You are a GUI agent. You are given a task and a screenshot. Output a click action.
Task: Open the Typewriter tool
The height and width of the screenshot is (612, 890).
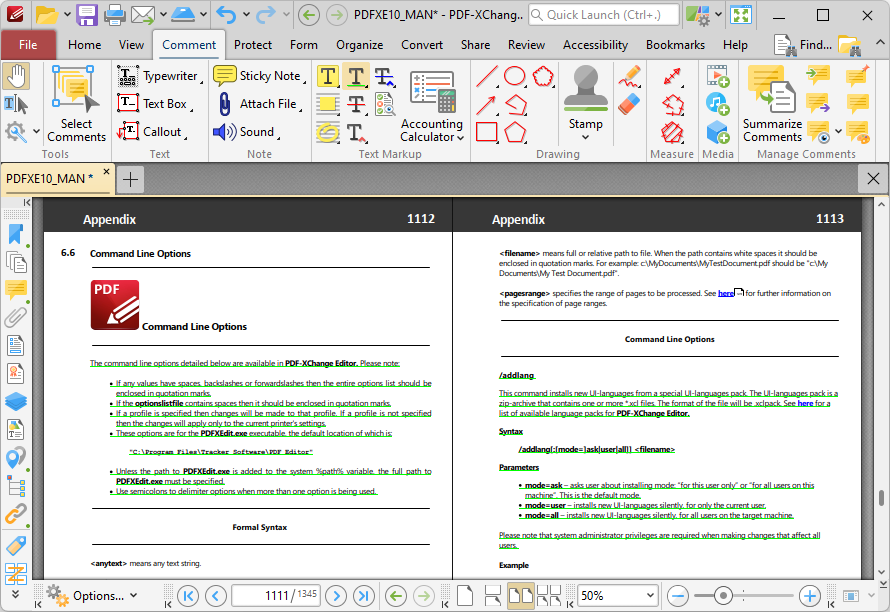click(x=158, y=76)
